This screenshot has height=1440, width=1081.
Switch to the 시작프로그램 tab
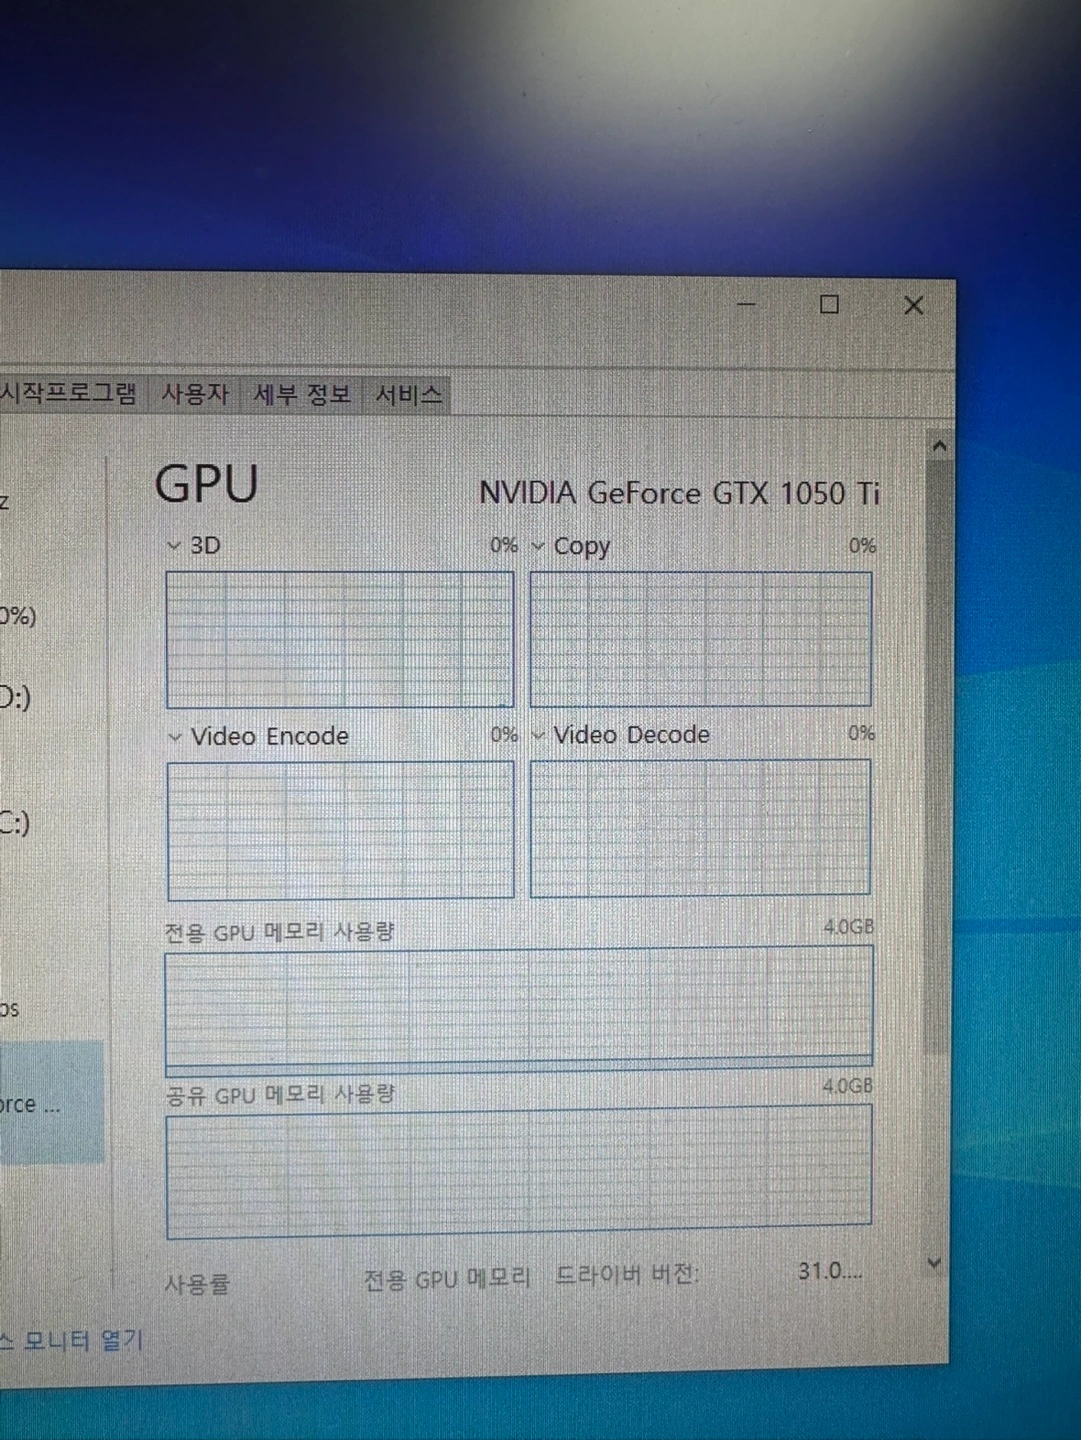point(68,393)
